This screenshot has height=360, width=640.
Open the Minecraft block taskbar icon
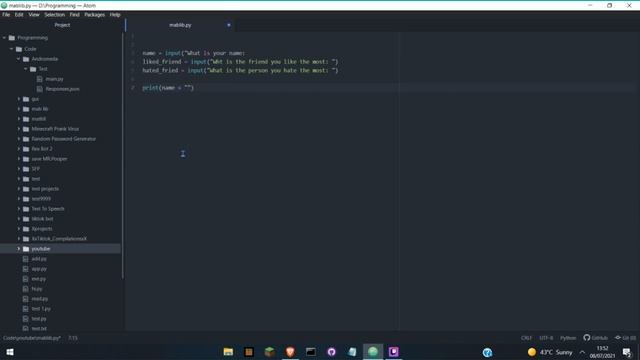(x=269, y=352)
